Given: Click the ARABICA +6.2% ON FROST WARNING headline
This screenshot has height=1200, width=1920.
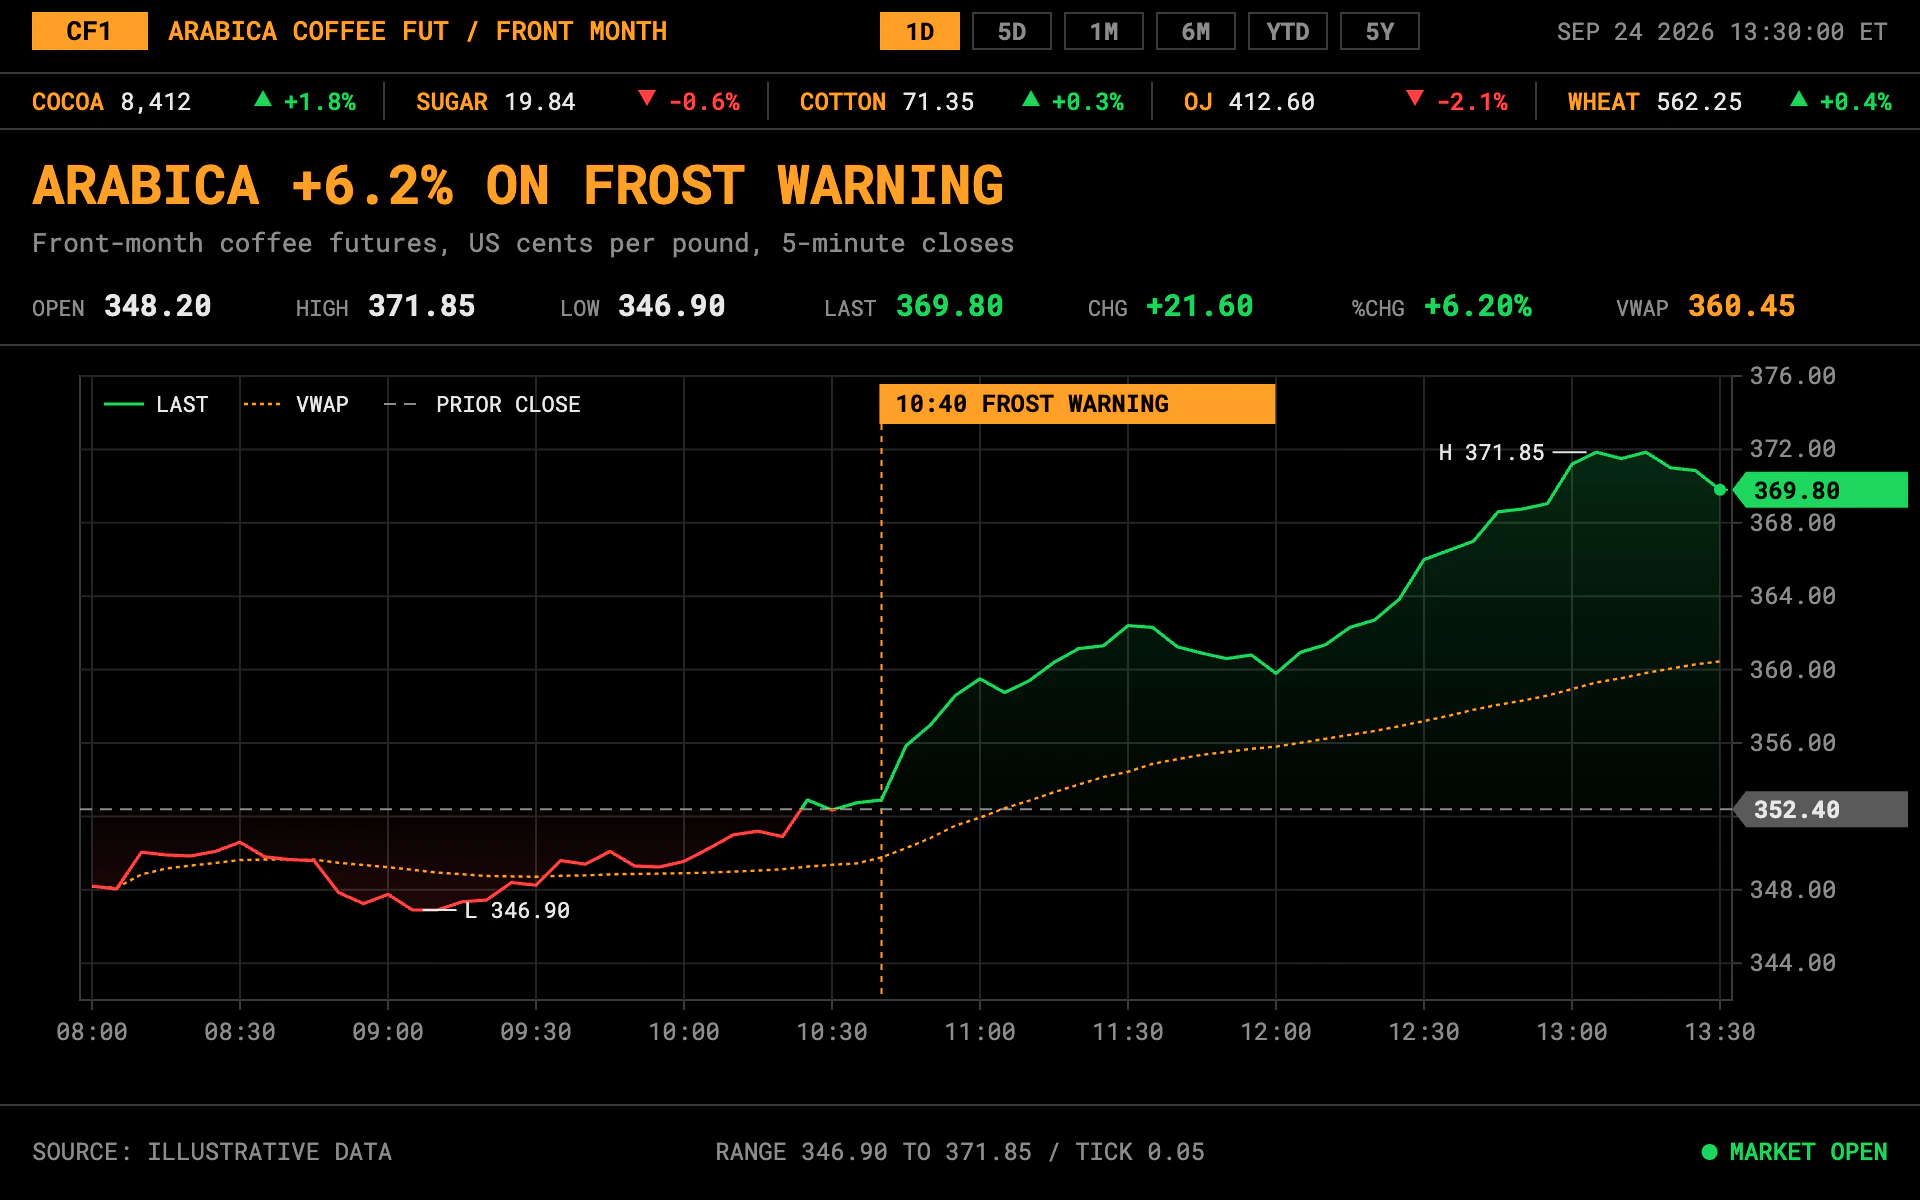Looking at the screenshot, I should coord(518,186).
